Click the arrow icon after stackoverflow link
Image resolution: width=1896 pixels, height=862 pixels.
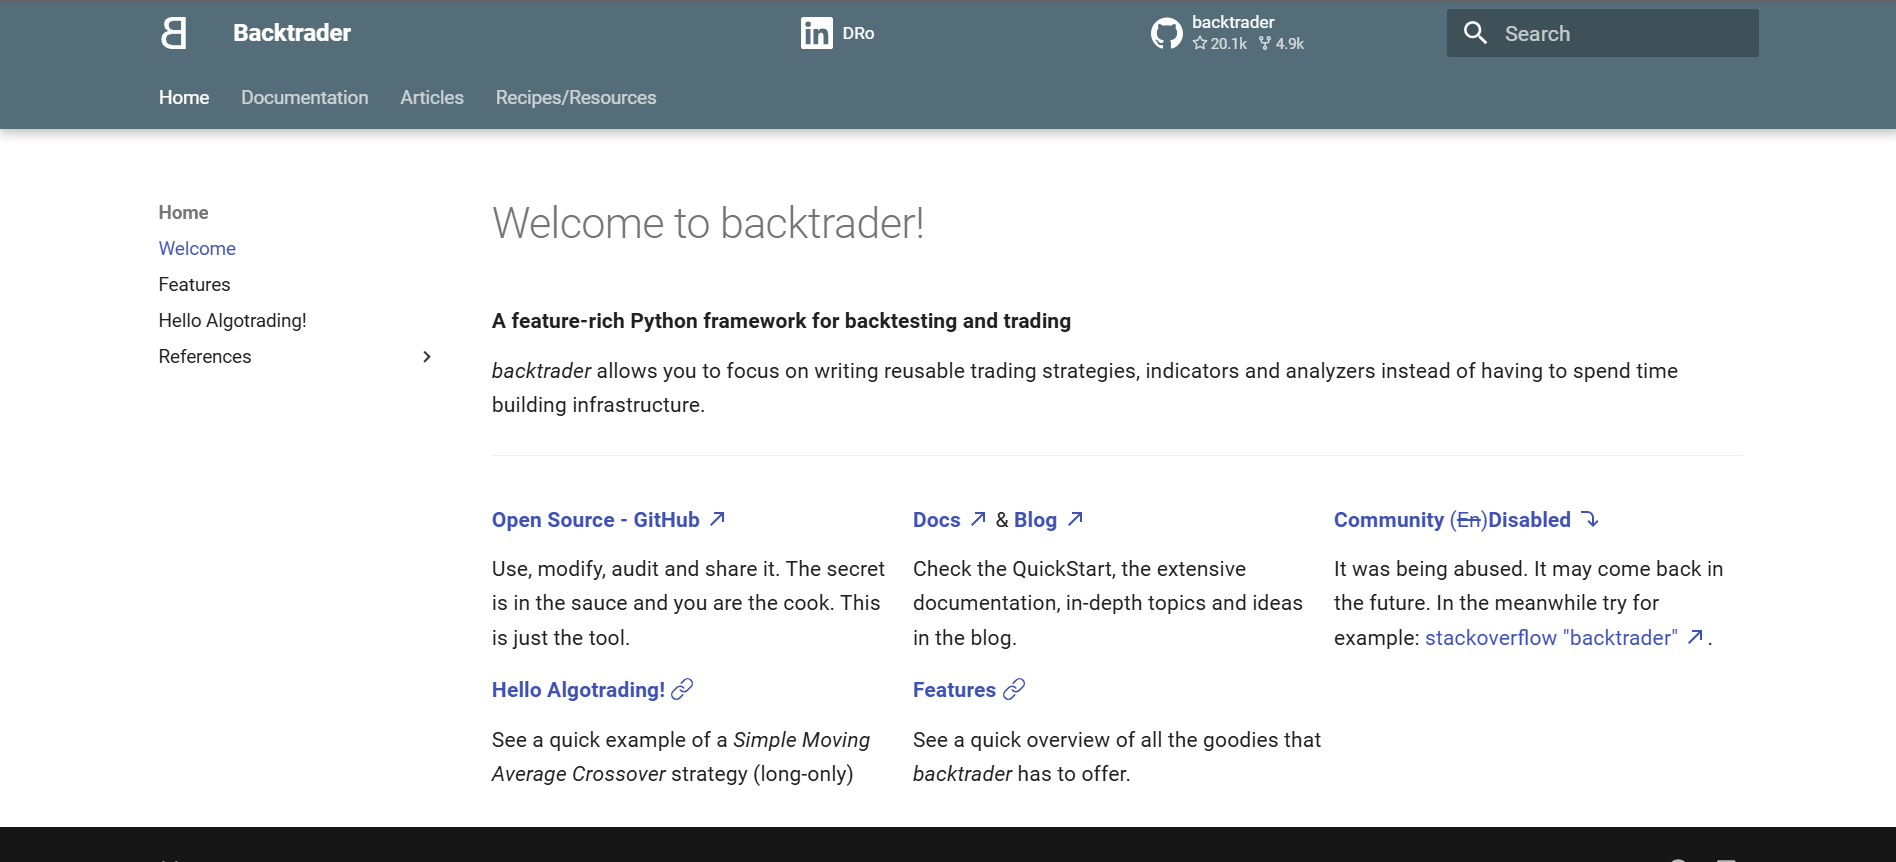pyautogui.click(x=1695, y=637)
